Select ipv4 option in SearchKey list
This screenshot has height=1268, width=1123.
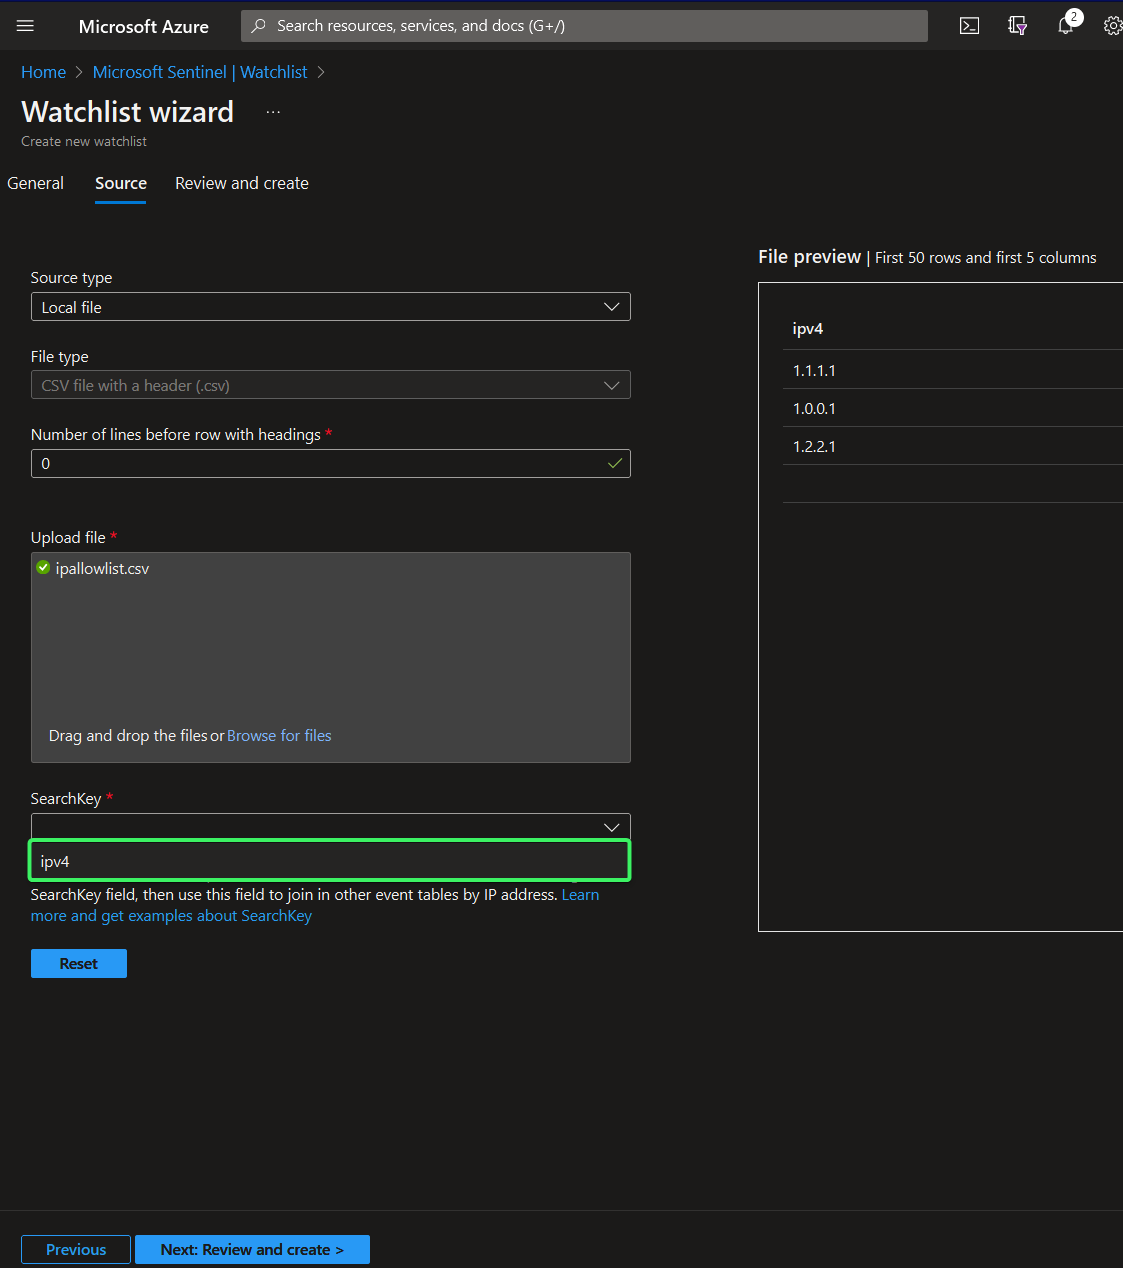pos(330,861)
